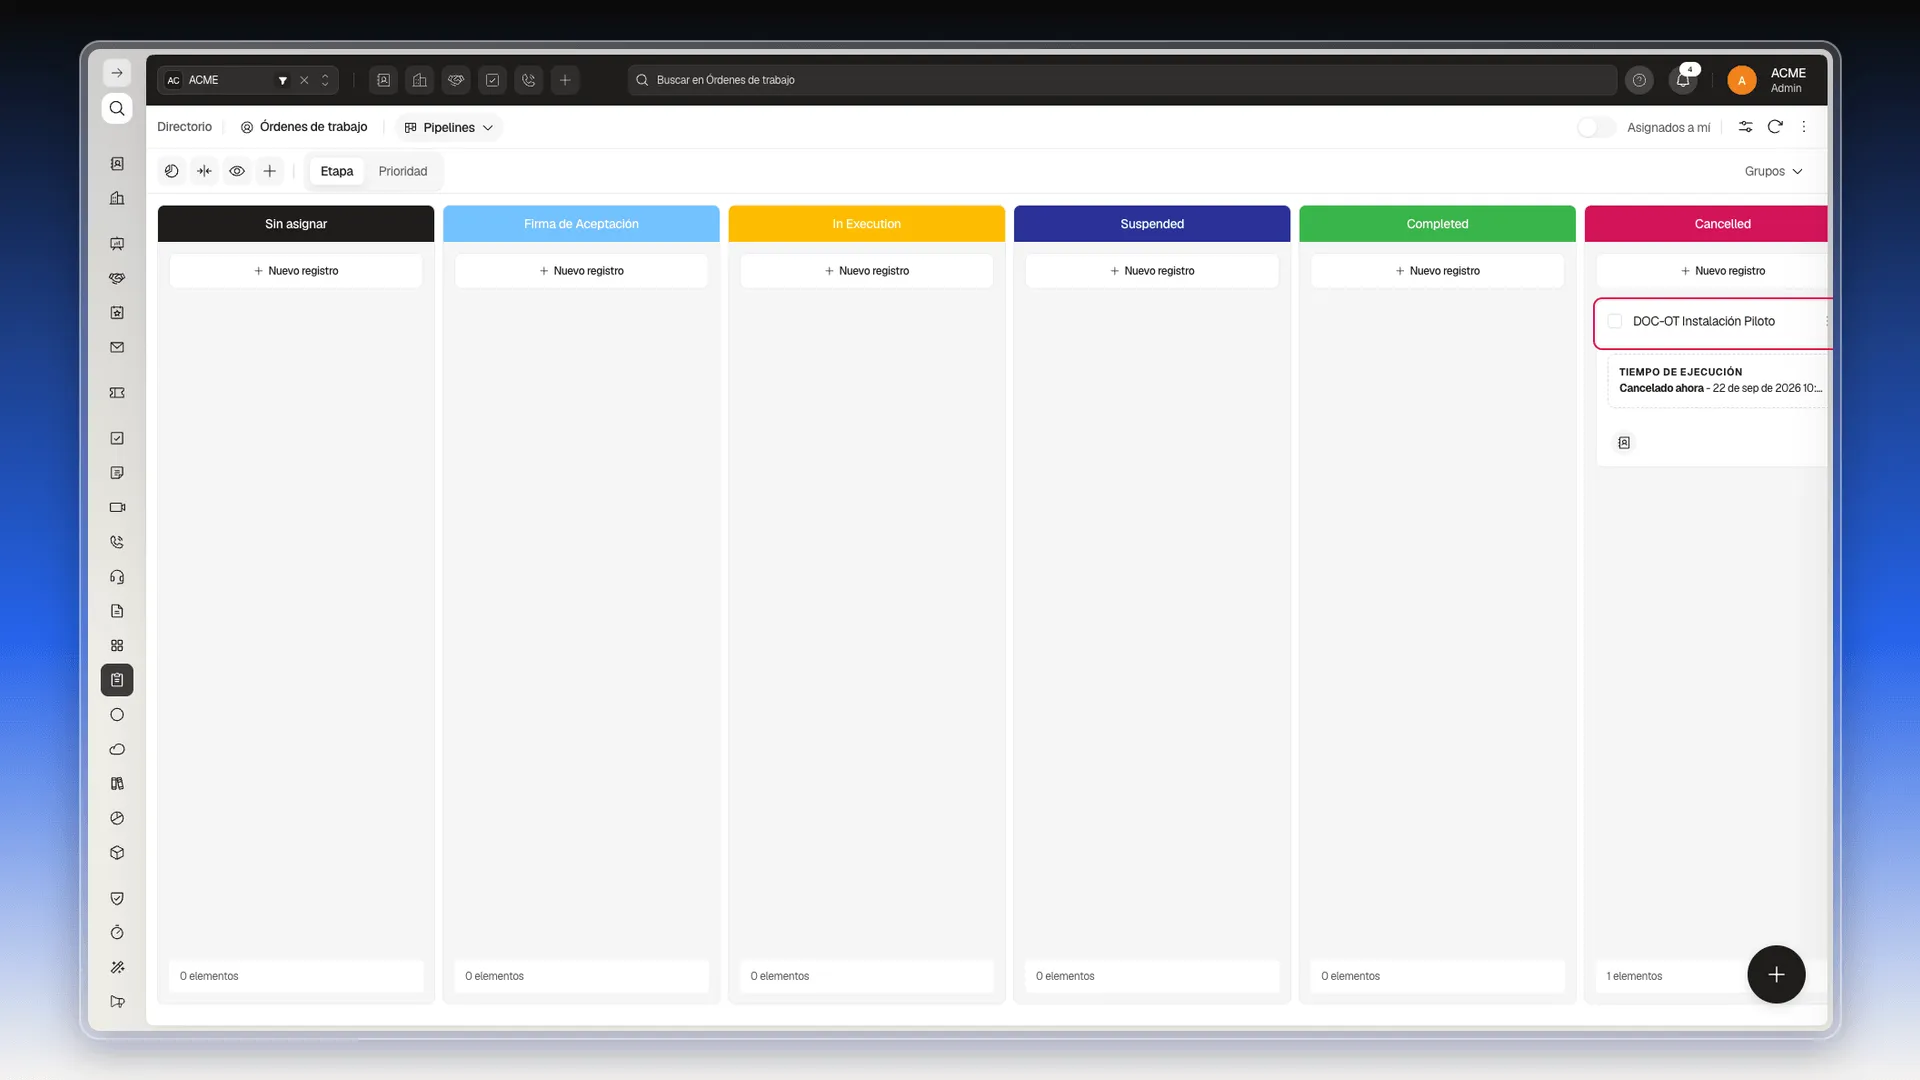Switch to the Etapa tab
The height and width of the screenshot is (1080, 1920).
[x=337, y=171]
